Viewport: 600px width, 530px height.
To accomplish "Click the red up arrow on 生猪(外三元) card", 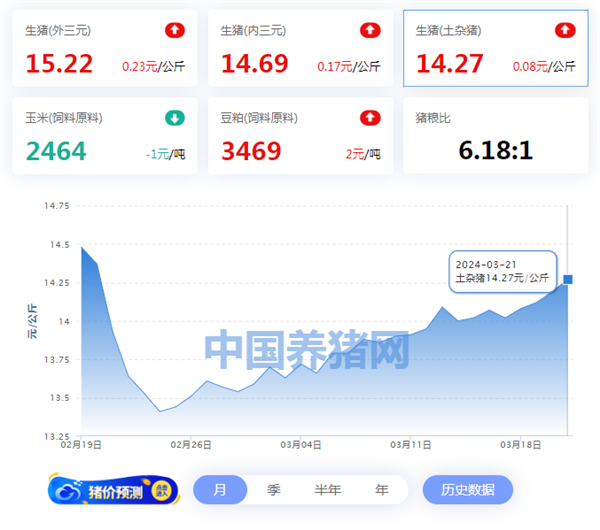I will click(175, 31).
